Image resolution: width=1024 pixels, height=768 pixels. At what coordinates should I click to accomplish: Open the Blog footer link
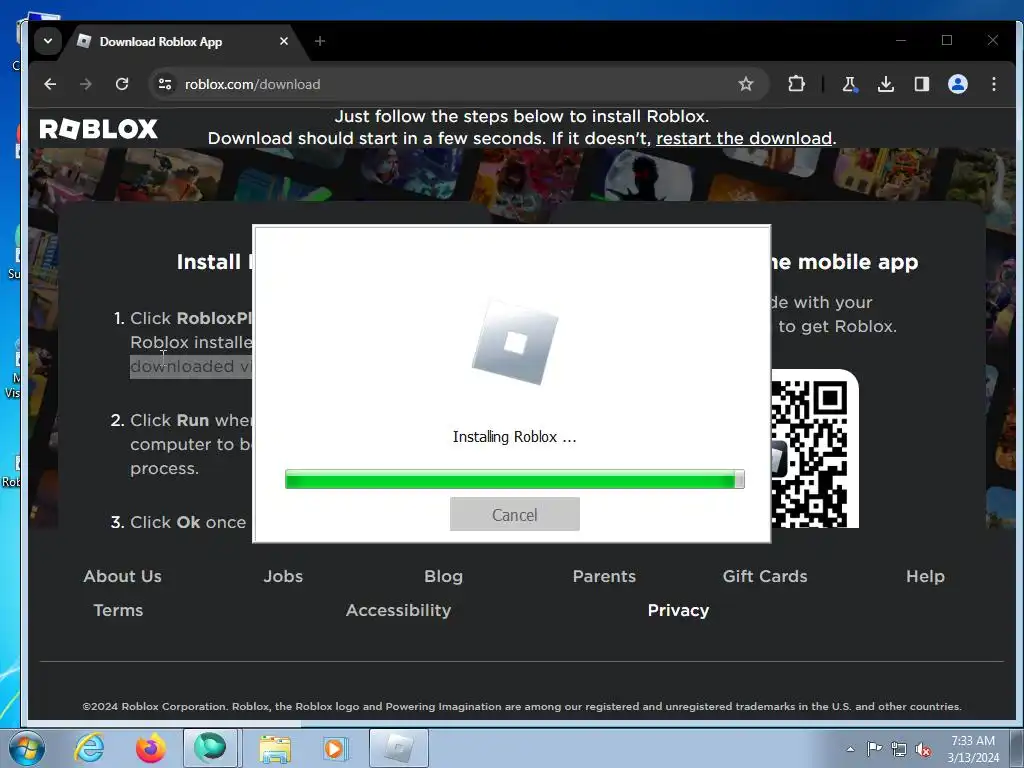click(443, 576)
